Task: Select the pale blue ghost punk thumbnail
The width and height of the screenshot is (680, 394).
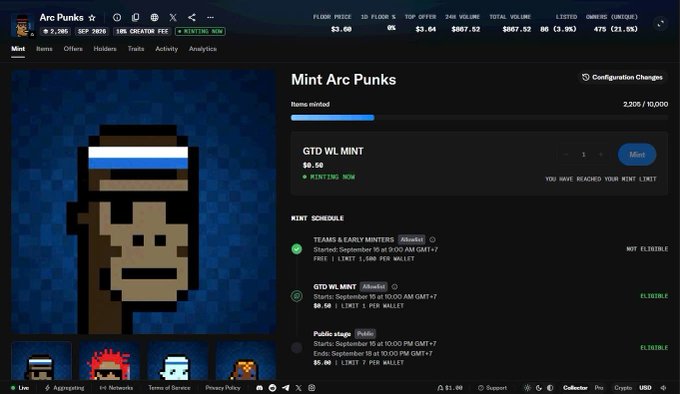Action: (x=177, y=361)
